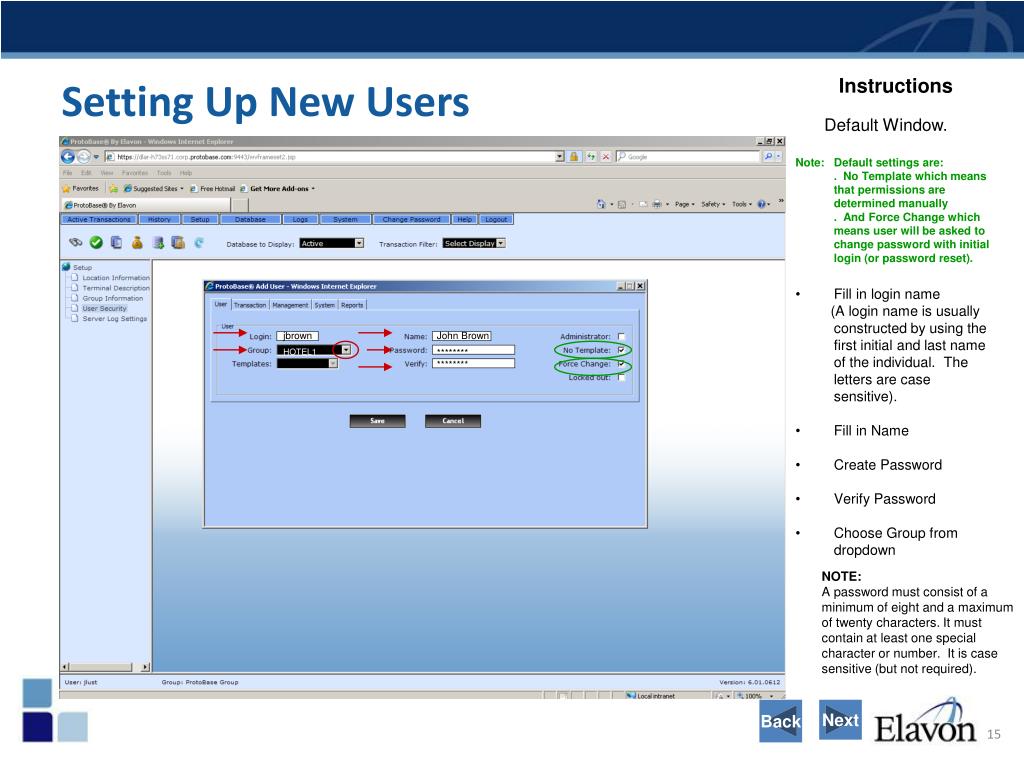Viewport: 1024px width, 768px height.
Task: Click the slide's Next button
Action: point(840,720)
